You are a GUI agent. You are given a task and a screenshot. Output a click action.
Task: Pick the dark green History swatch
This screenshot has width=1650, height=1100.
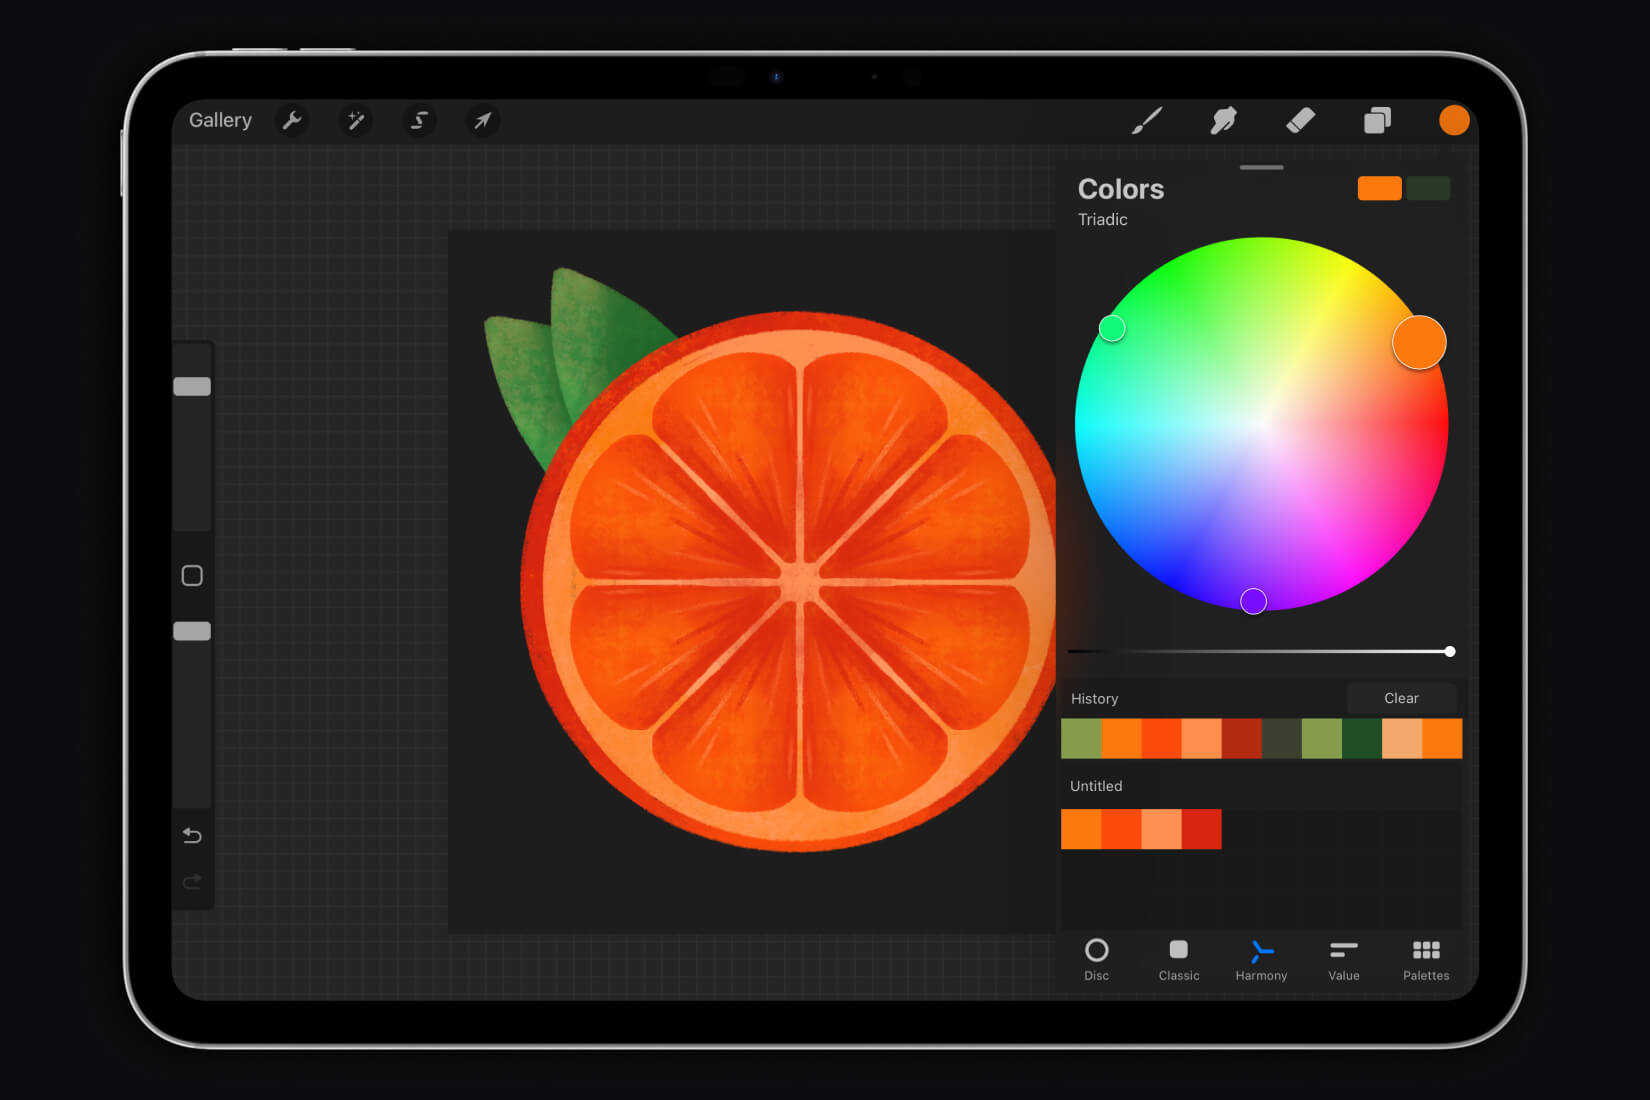click(1361, 738)
